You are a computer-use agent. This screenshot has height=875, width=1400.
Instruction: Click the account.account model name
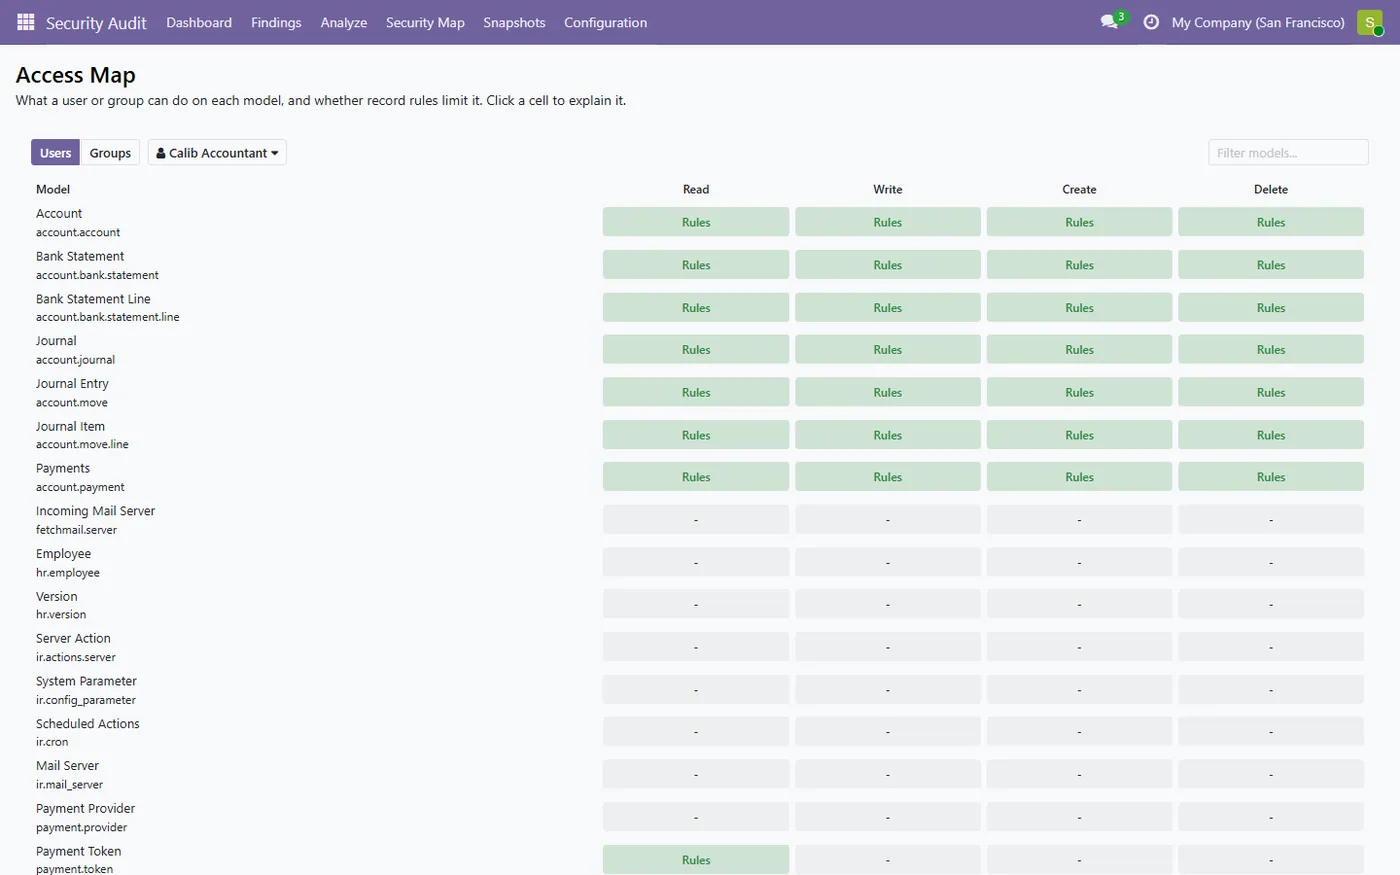78,232
